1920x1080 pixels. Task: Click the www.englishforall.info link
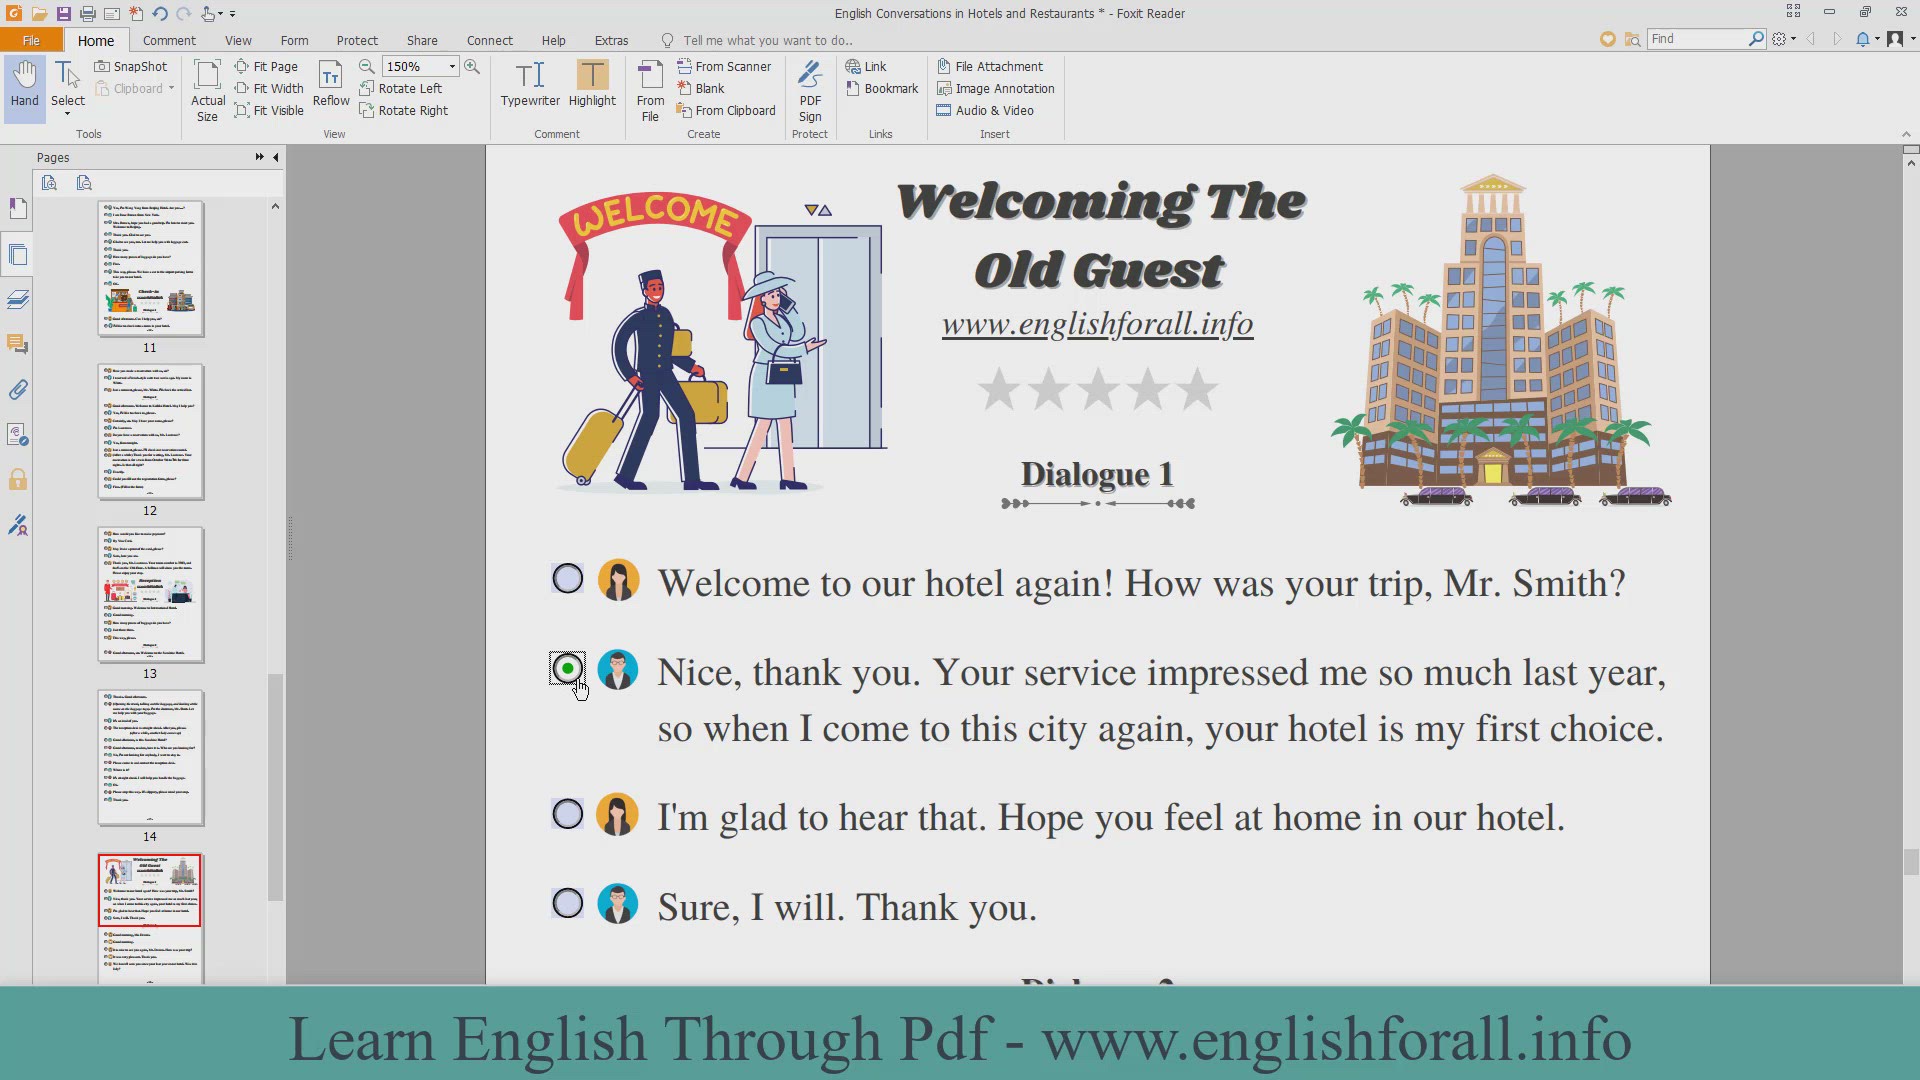coord(1097,324)
